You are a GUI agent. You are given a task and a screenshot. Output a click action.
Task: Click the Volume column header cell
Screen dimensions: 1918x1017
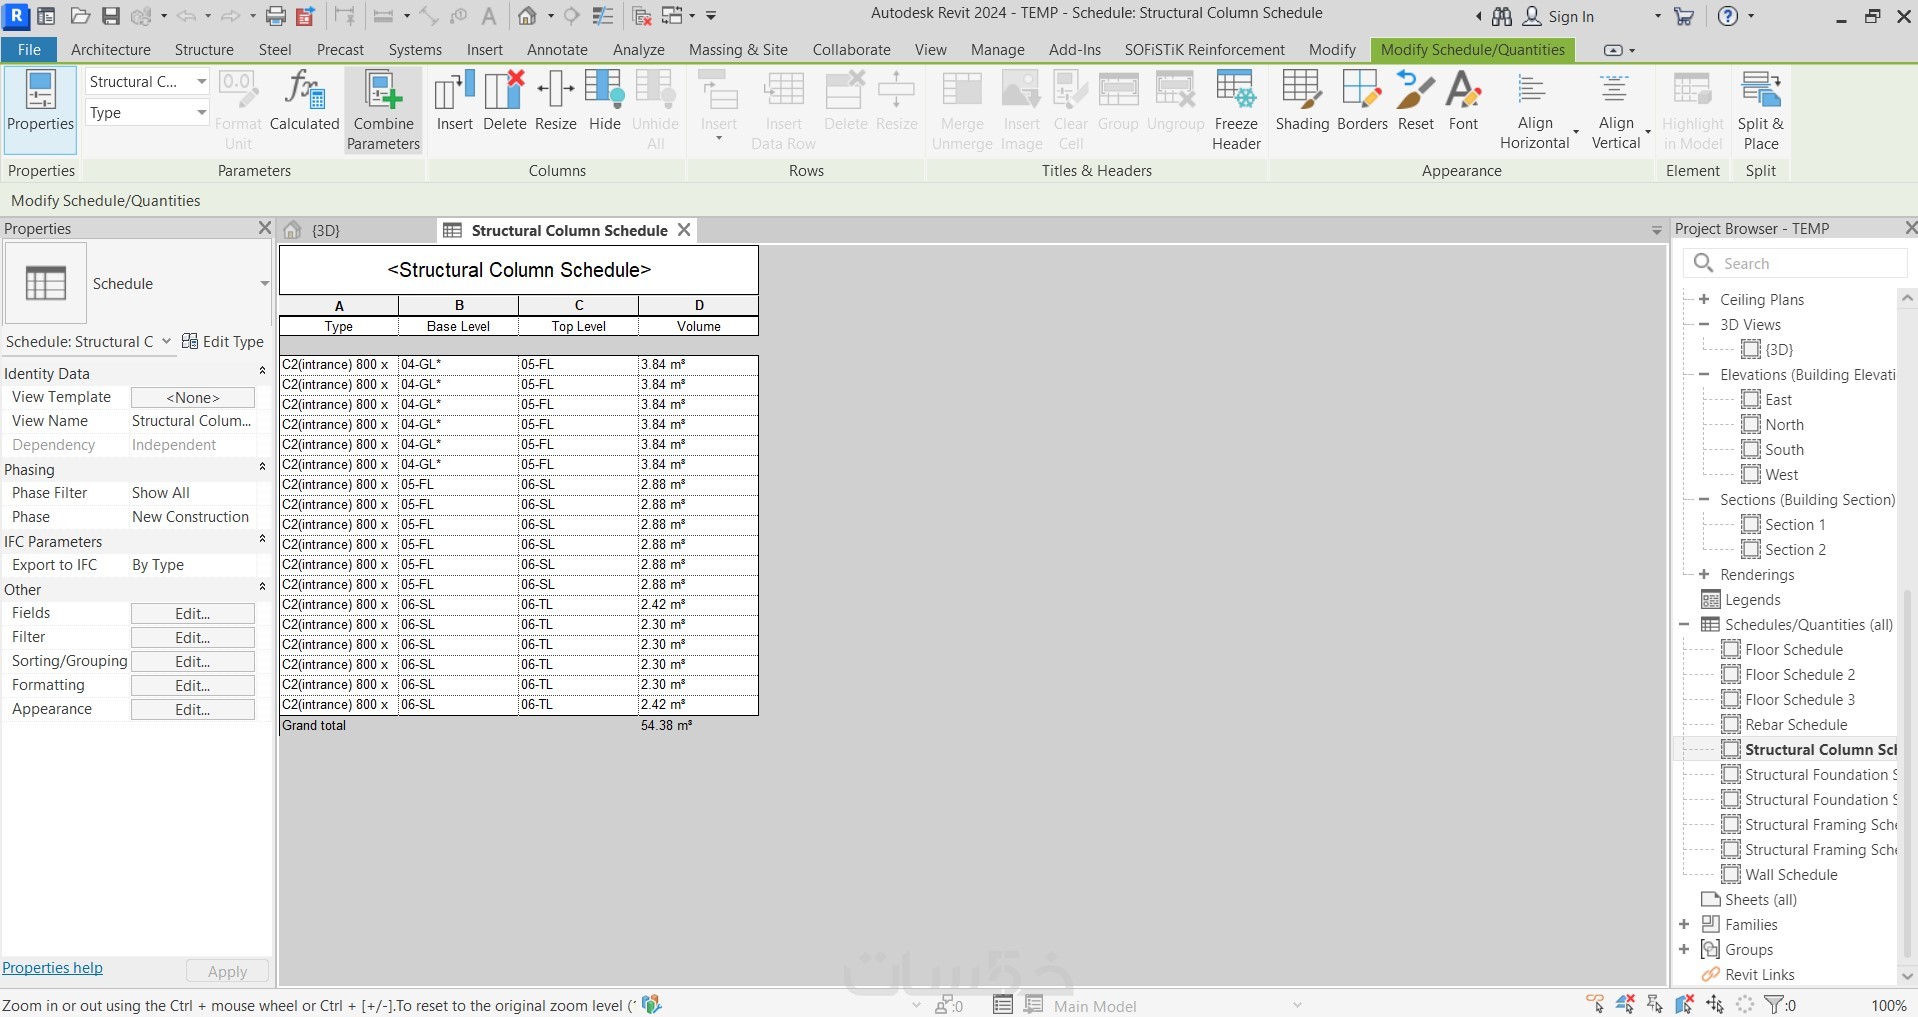[x=698, y=327]
